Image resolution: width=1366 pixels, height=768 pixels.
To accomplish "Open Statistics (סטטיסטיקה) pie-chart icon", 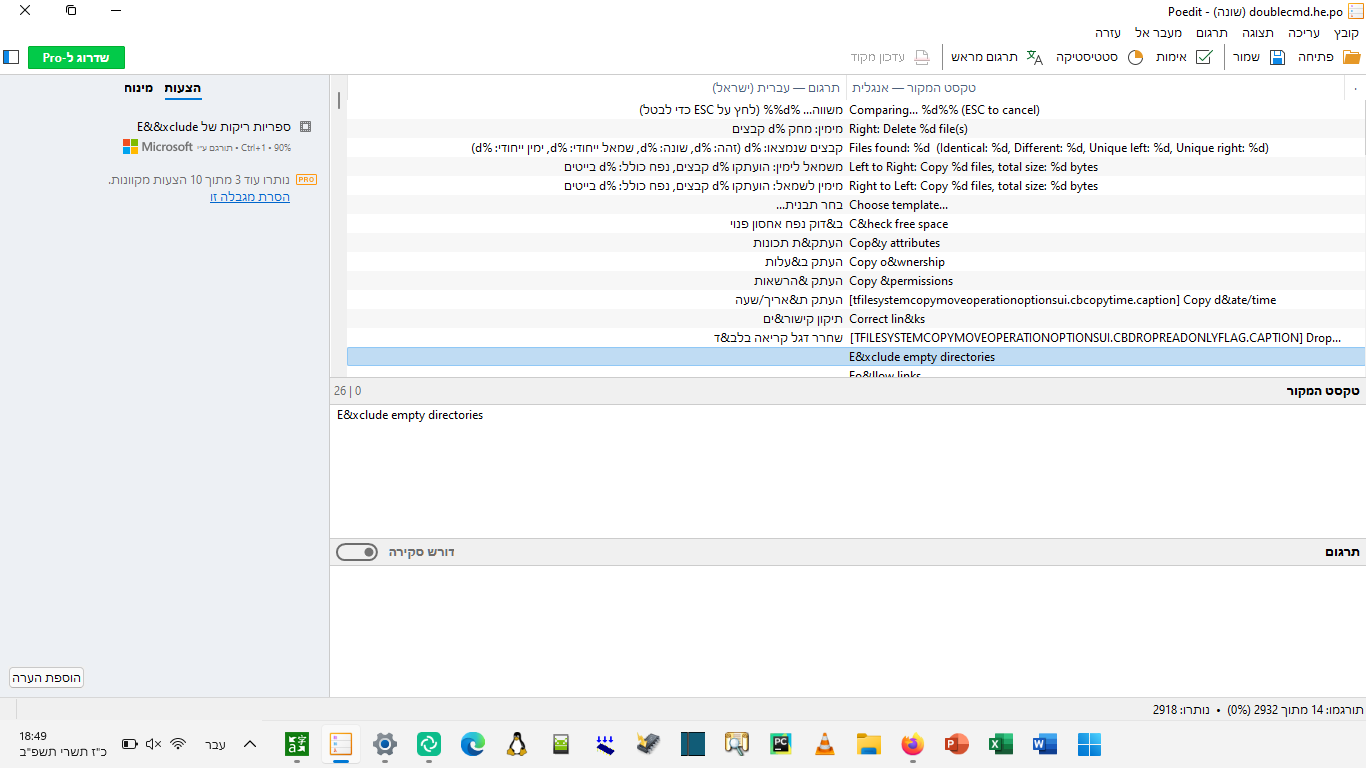I will [1135, 57].
